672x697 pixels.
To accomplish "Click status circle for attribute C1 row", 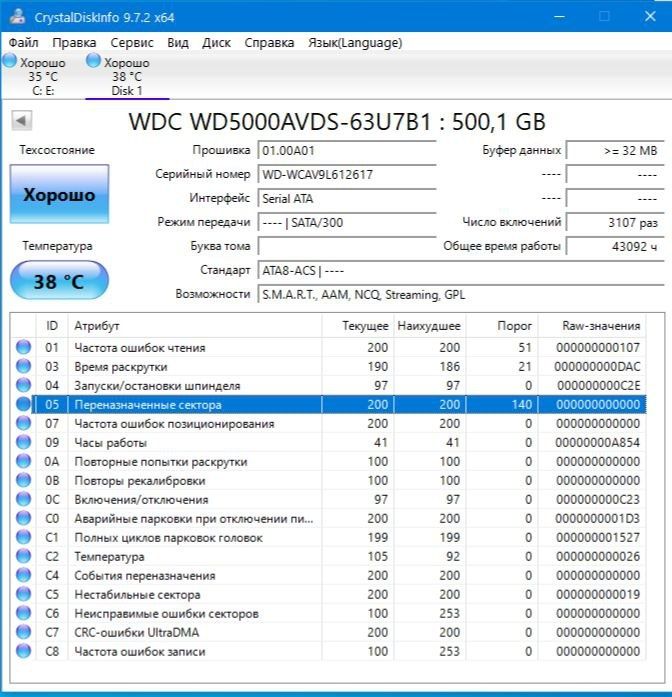I will 23,537.
